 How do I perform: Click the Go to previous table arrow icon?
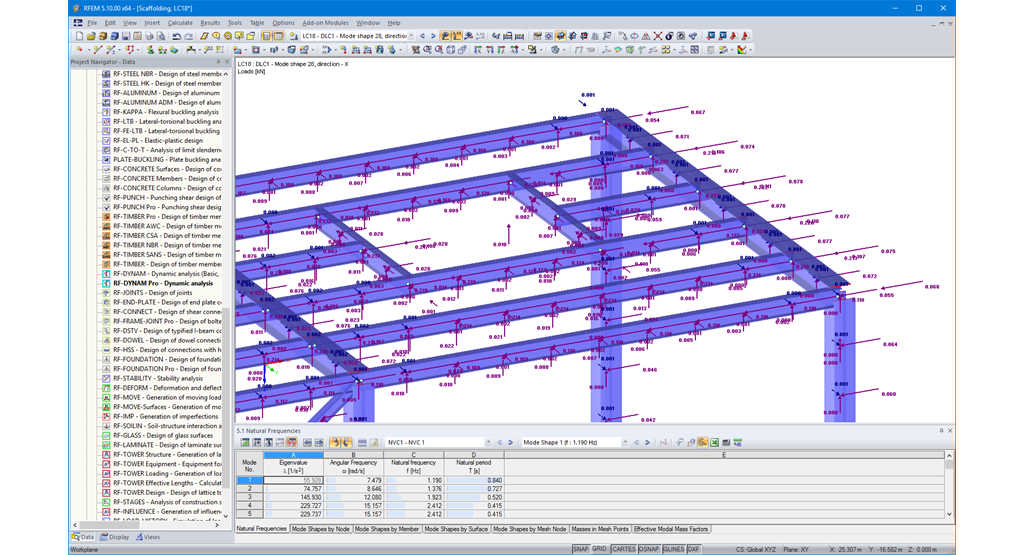(307, 443)
